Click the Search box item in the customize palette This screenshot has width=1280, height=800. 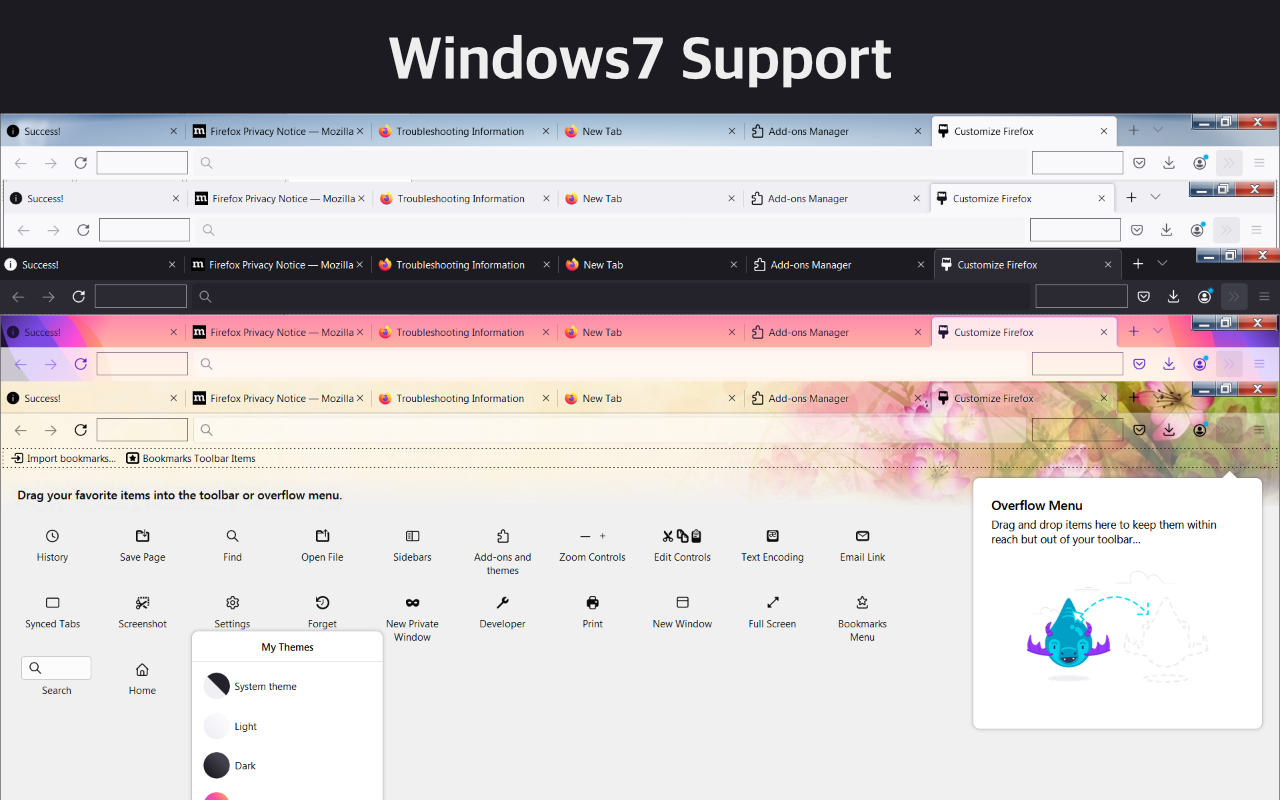coord(56,668)
